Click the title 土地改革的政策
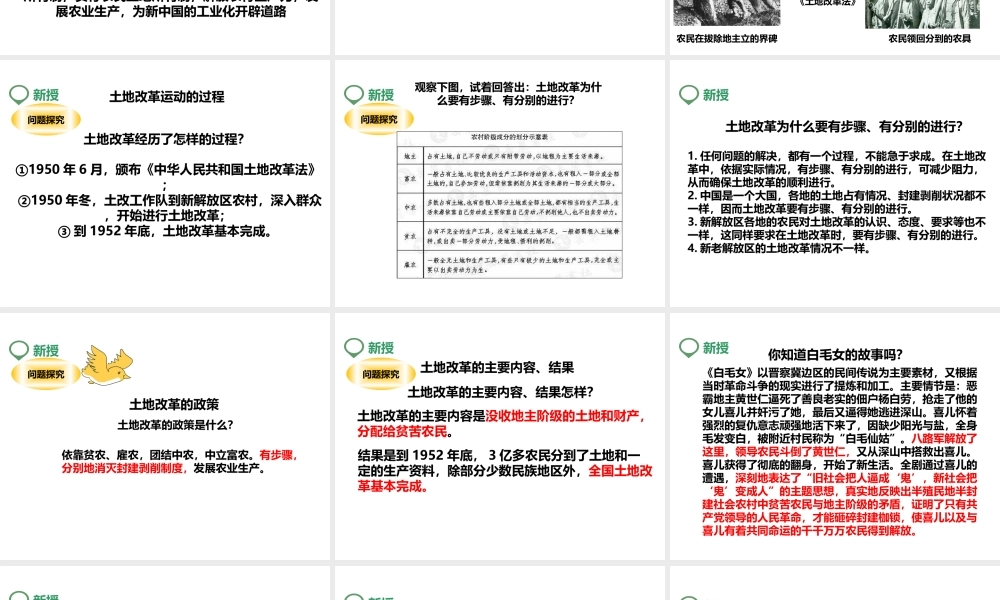This screenshot has height=600, width=1000. [174, 404]
